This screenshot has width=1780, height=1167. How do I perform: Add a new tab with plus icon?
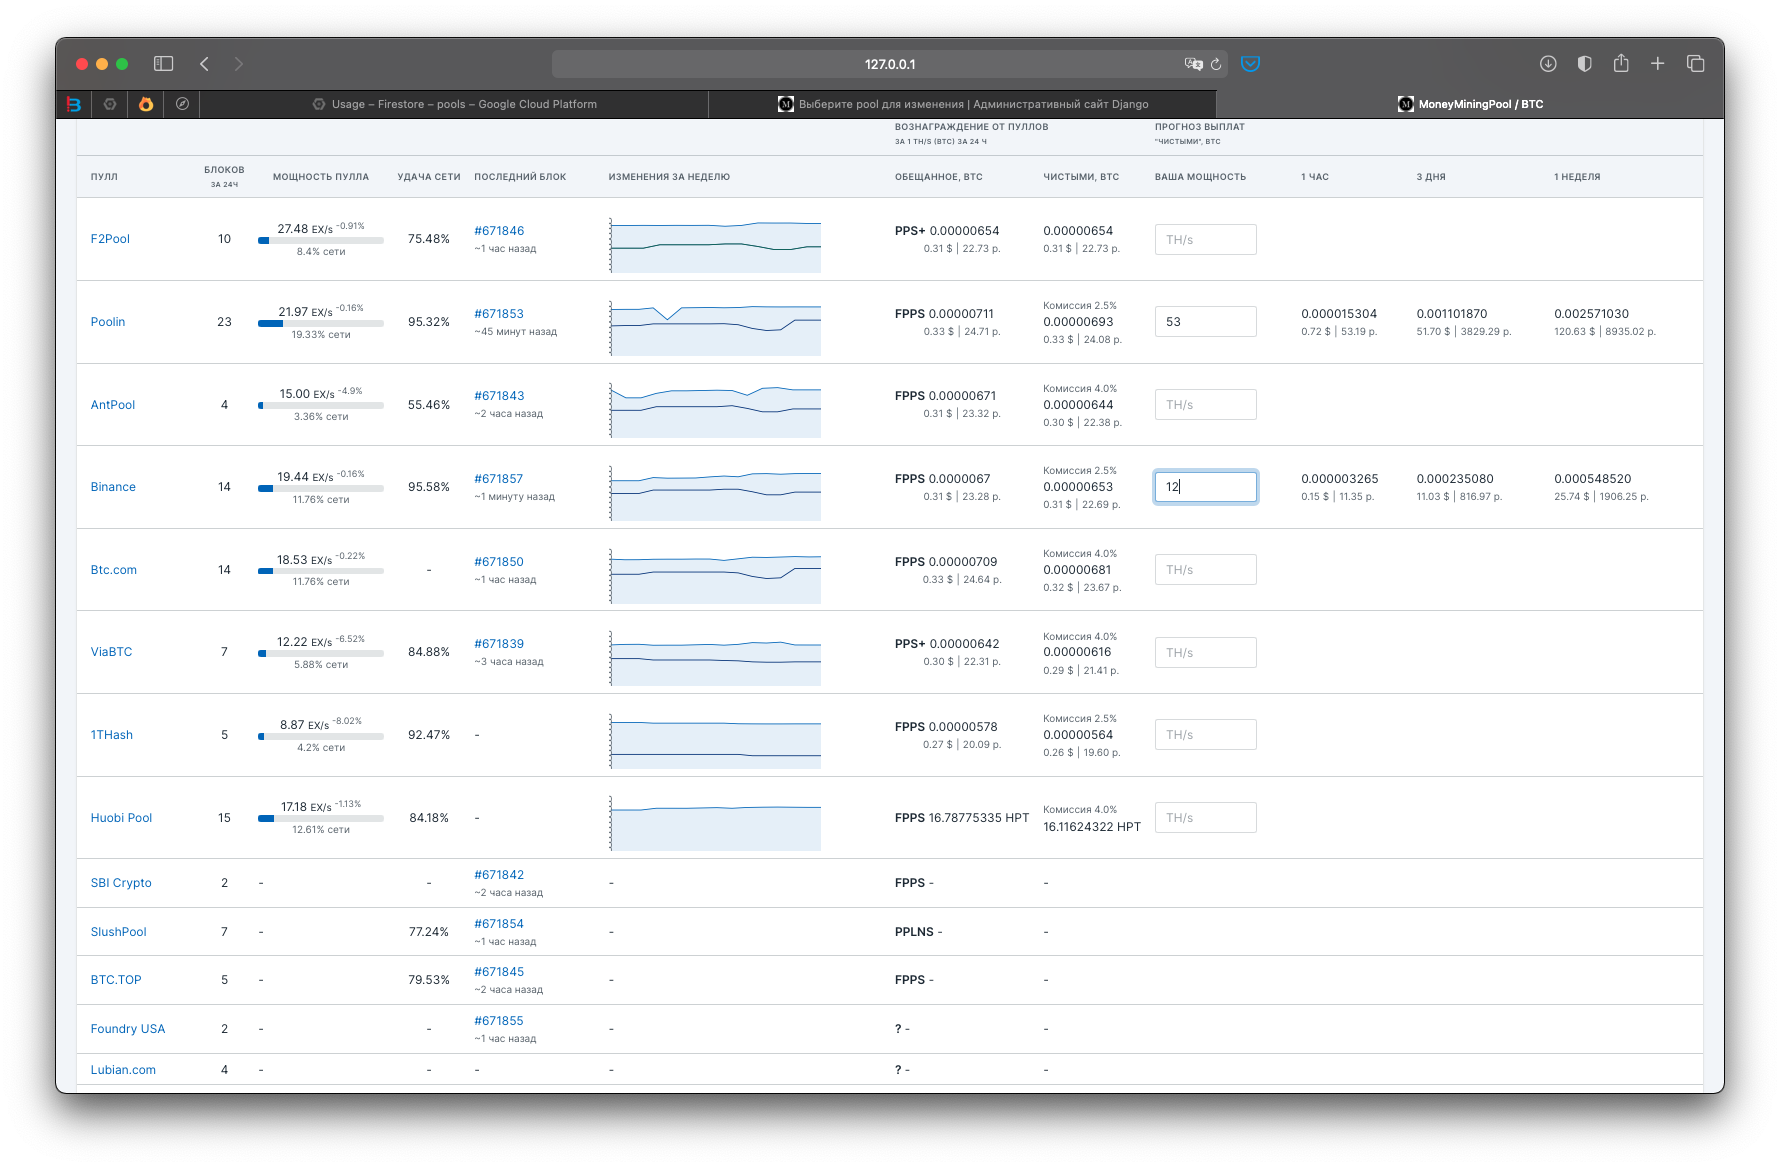point(1657,64)
